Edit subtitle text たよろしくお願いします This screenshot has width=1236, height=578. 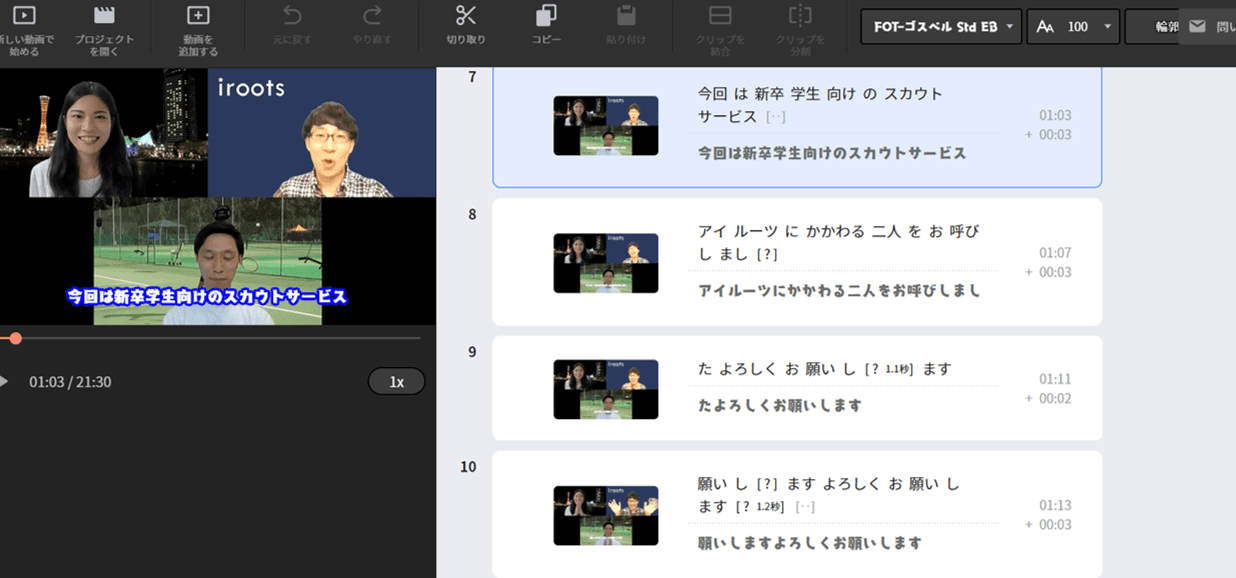pyautogui.click(x=780, y=406)
